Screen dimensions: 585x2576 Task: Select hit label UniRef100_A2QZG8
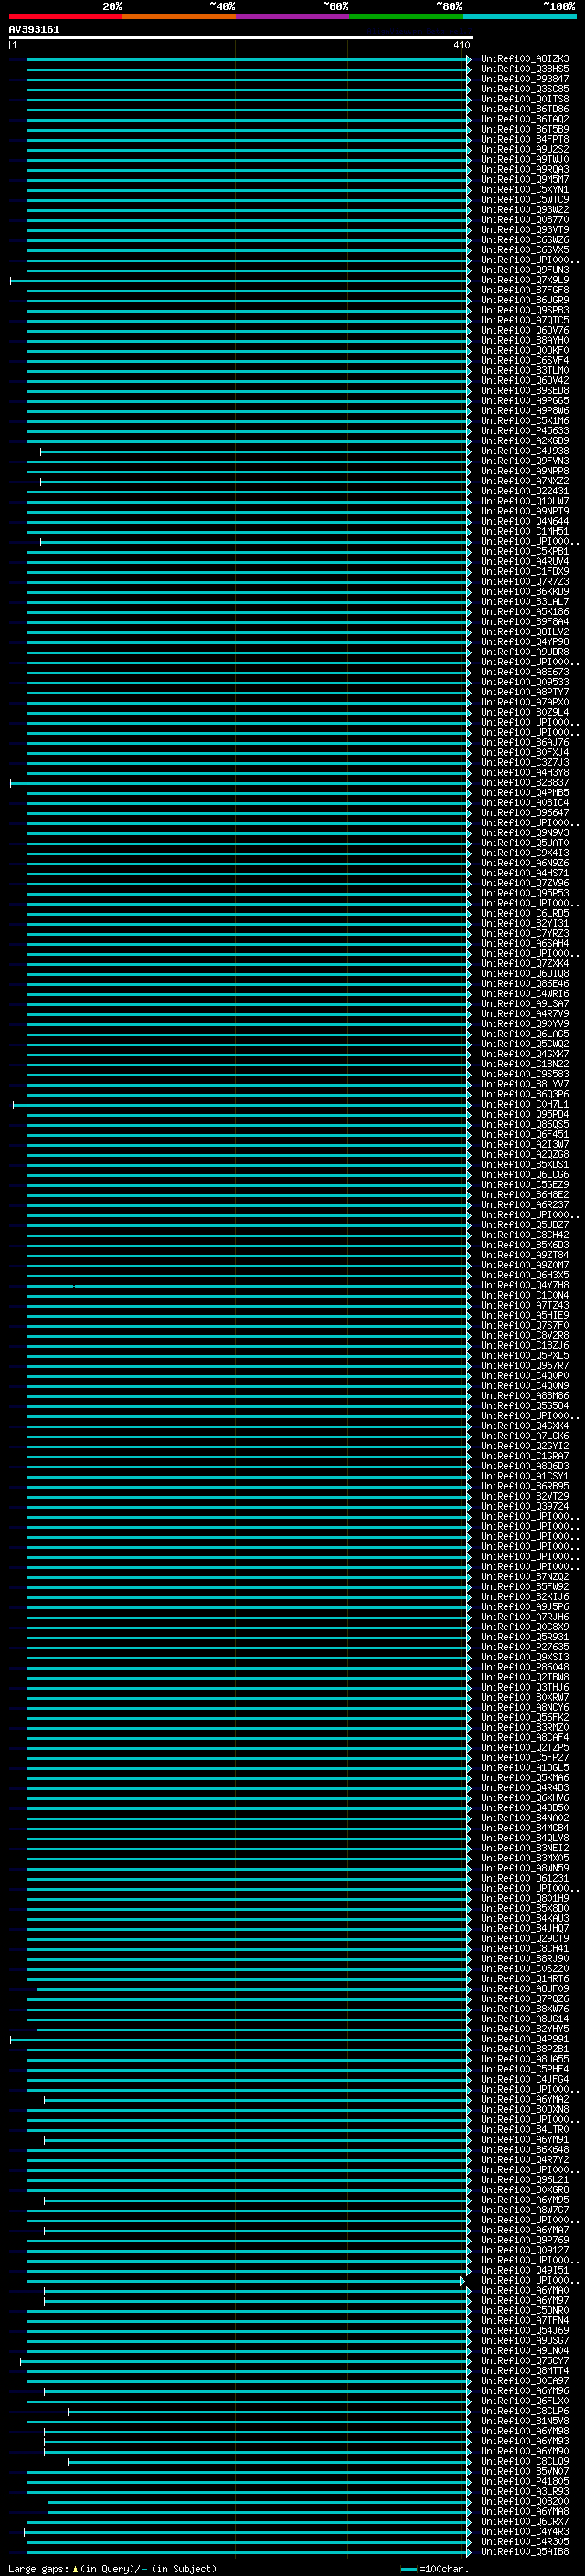tap(525, 1155)
